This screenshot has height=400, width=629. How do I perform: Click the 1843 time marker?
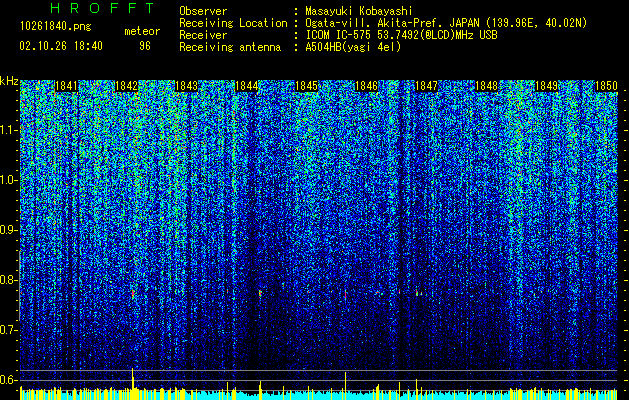[187, 86]
